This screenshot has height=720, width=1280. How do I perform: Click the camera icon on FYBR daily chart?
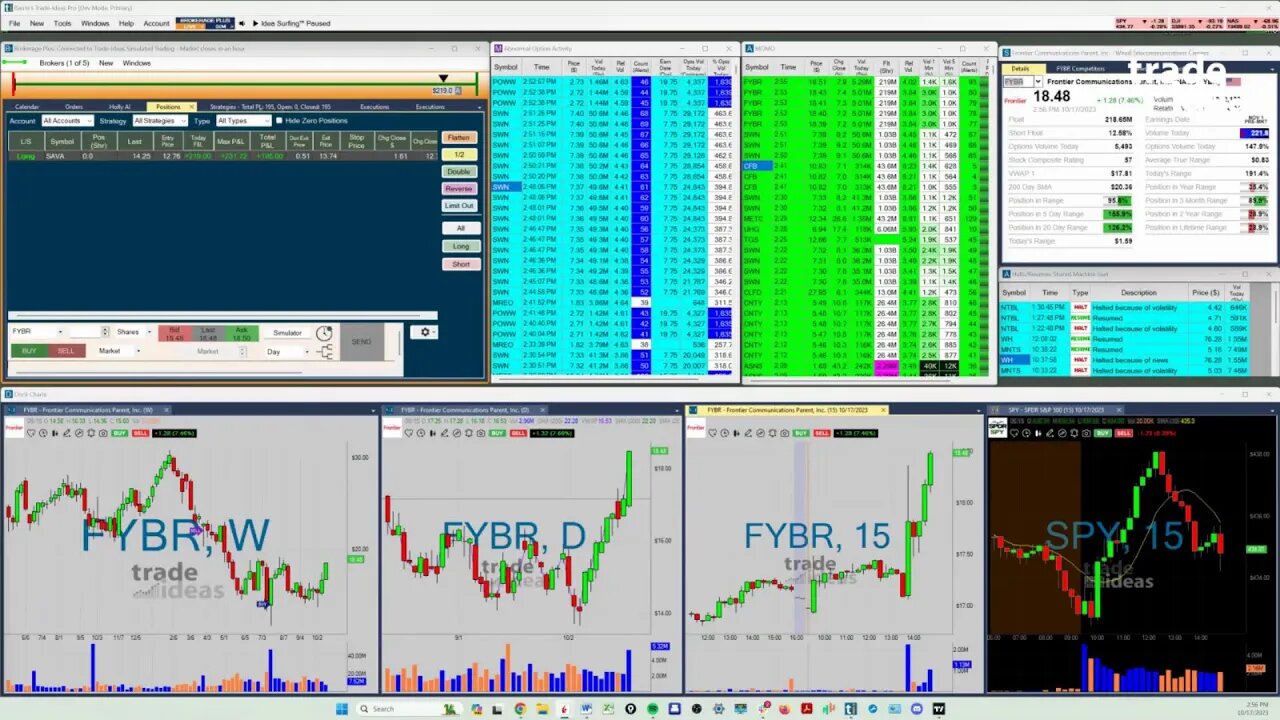point(481,433)
